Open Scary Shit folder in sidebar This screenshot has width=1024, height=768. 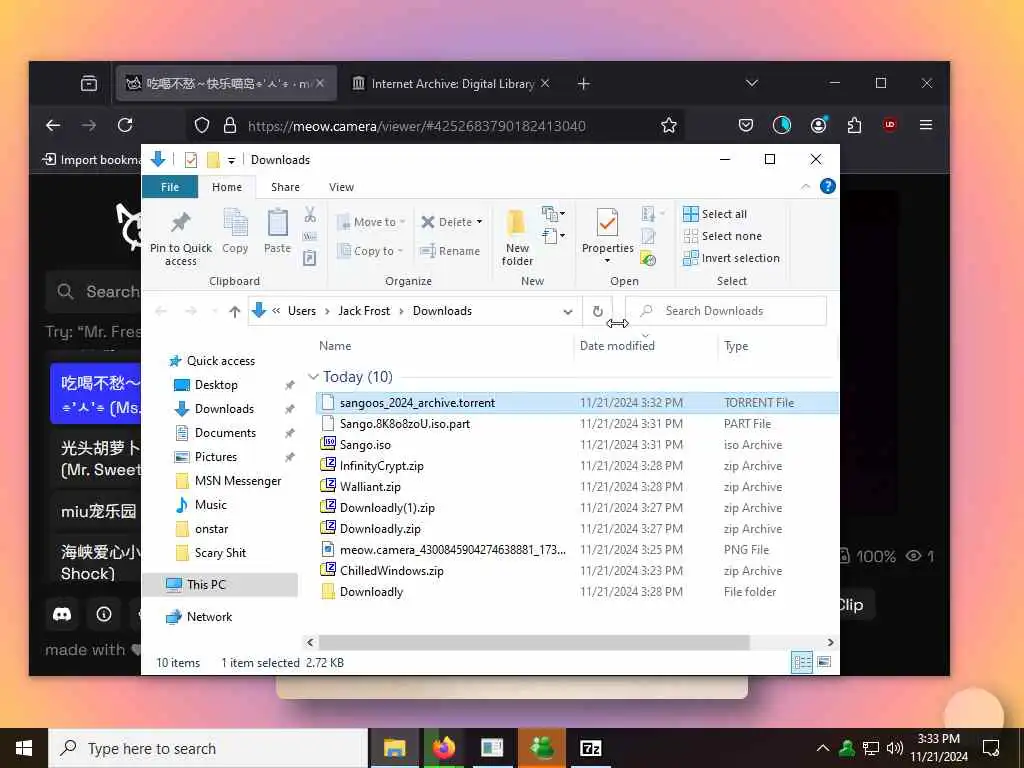220,553
